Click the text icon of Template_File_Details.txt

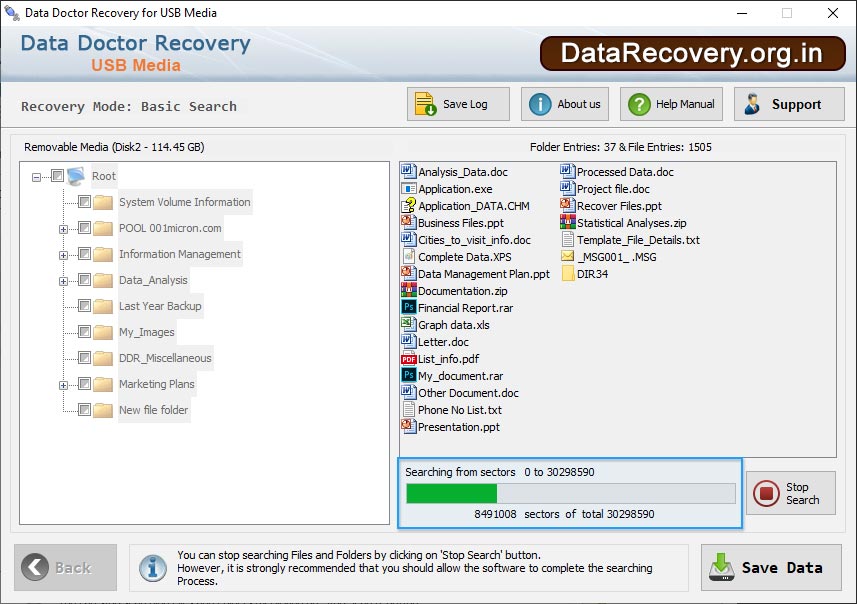(x=567, y=239)
